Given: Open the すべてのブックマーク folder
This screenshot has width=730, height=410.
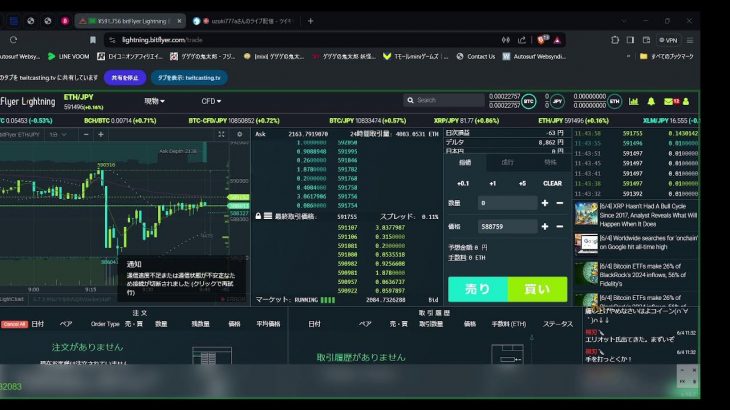Looking at the screenshot, I should (667, 56).
